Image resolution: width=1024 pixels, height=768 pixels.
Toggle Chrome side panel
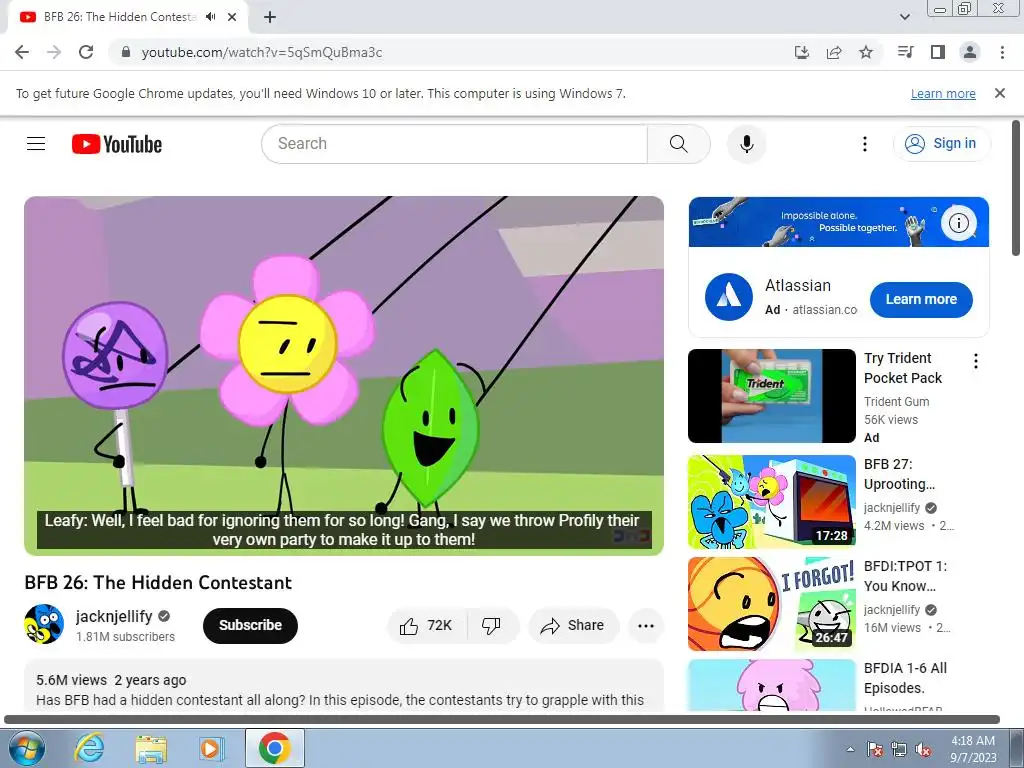[938, 52]
